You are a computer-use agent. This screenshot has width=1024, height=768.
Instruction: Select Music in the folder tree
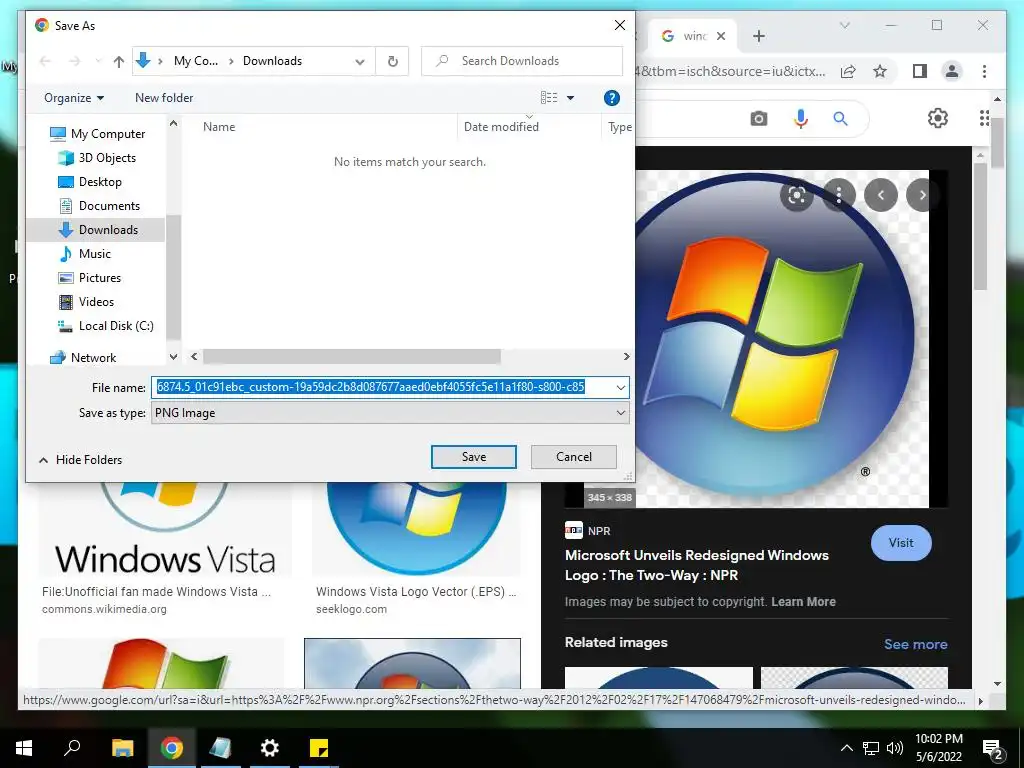[x=95, y=253]
